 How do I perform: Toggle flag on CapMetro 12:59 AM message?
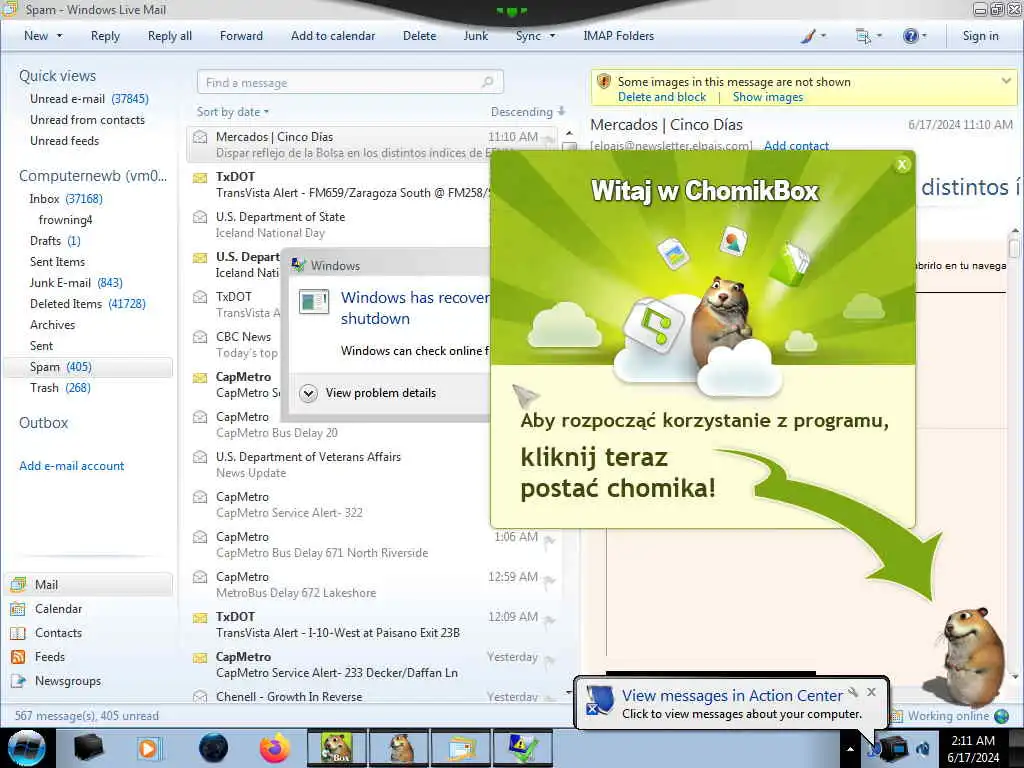pos(549,580)
